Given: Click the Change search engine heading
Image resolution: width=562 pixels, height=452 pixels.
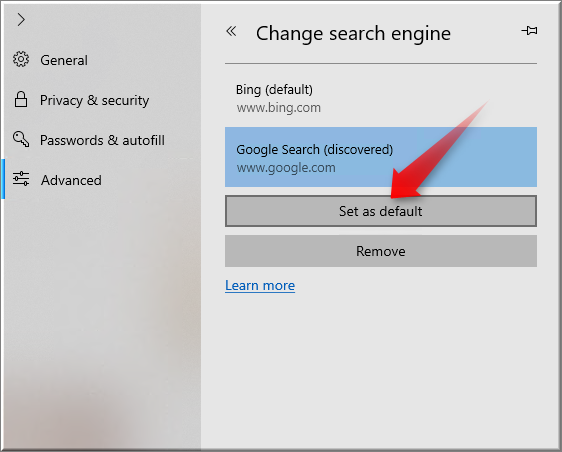Looking at the screenshot, I should [353, 34].
